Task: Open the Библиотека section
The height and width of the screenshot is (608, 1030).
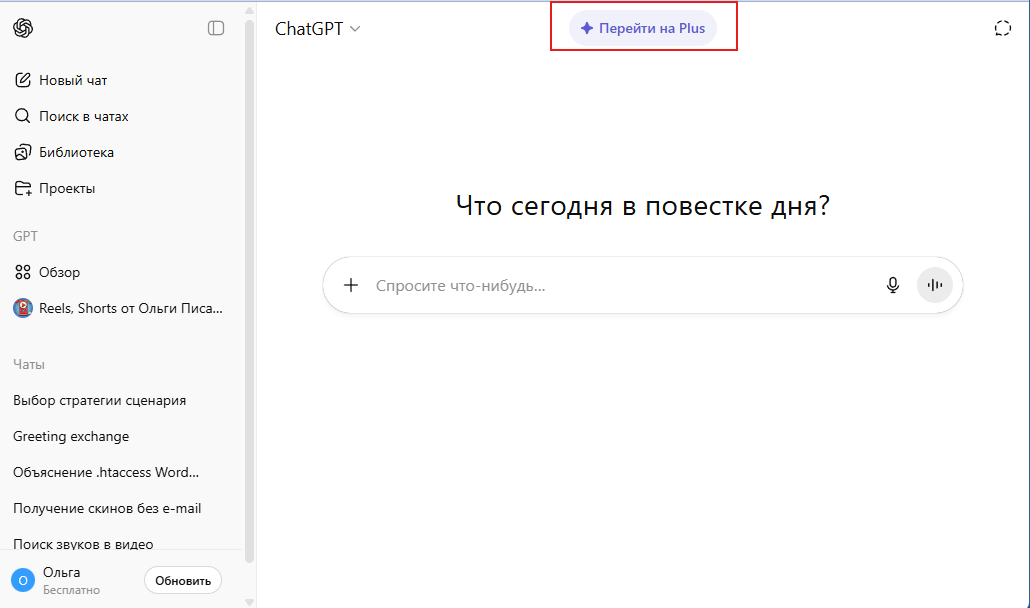Action: (x=64, y=152)
